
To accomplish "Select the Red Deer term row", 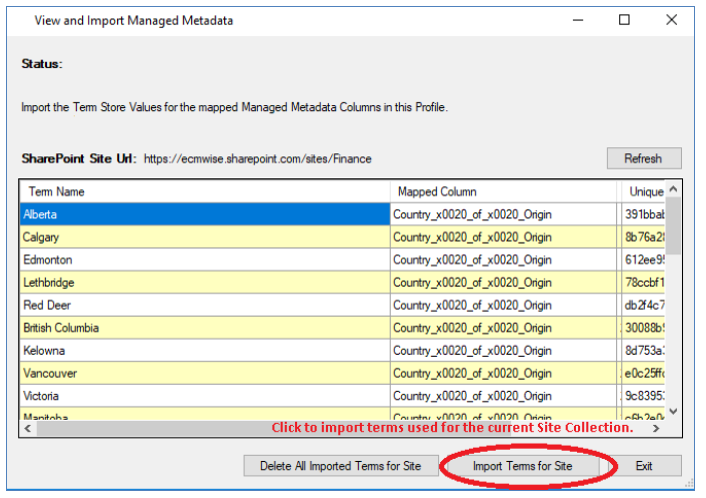I will (x=204, y=305).
